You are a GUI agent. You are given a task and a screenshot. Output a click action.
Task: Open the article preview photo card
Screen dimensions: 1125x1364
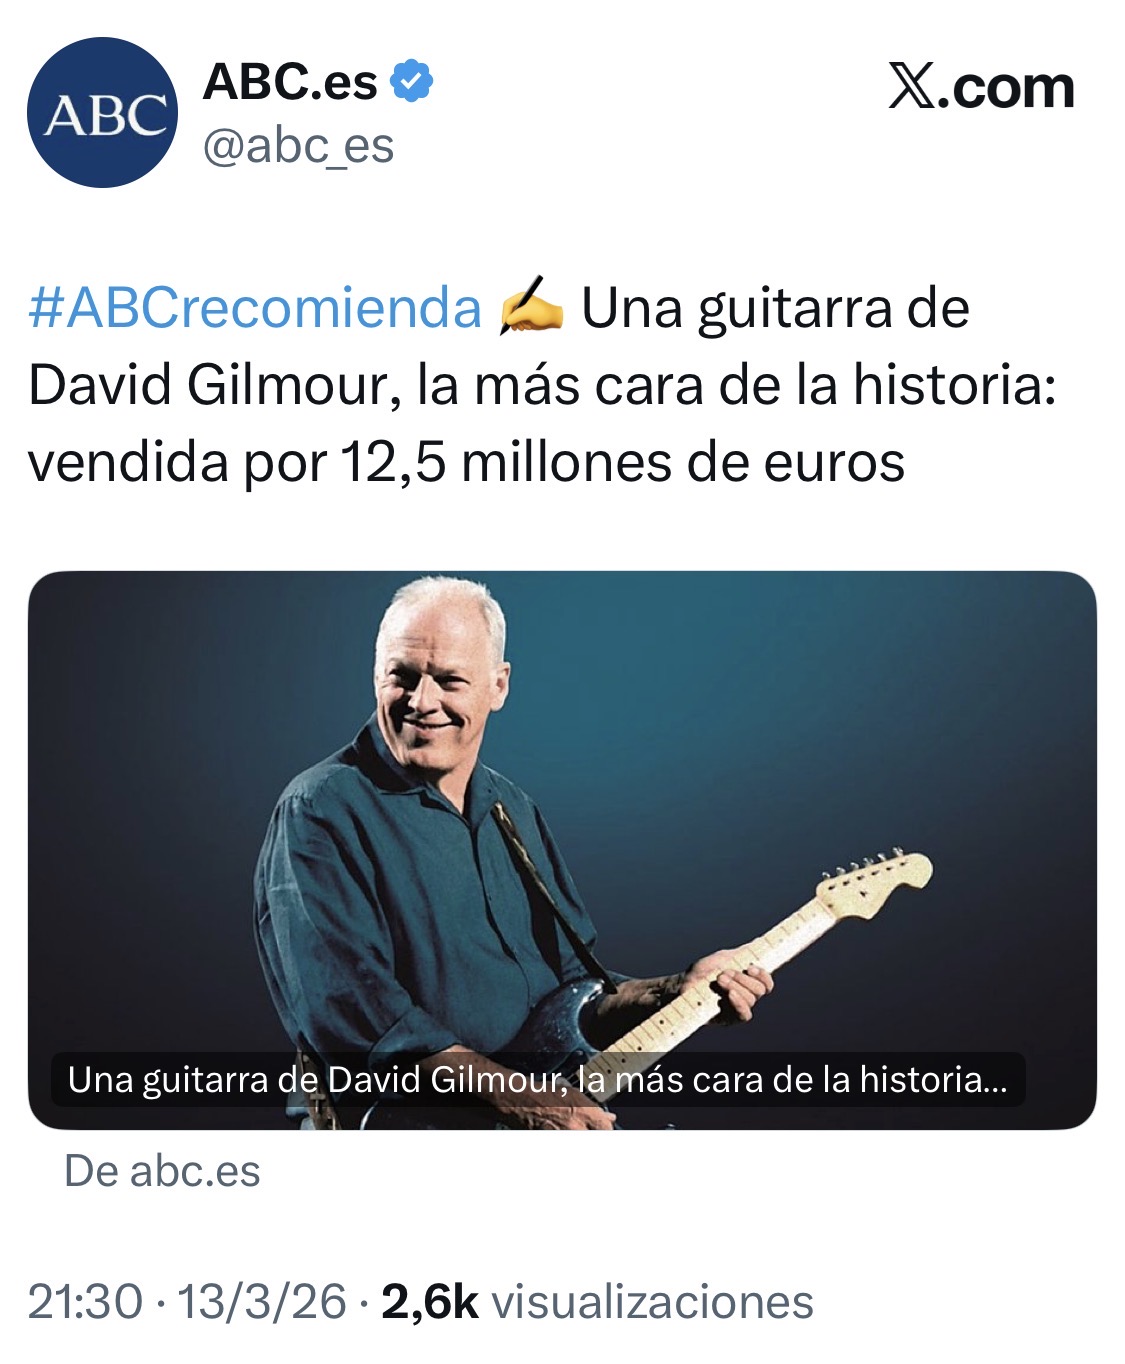(562, 850)
